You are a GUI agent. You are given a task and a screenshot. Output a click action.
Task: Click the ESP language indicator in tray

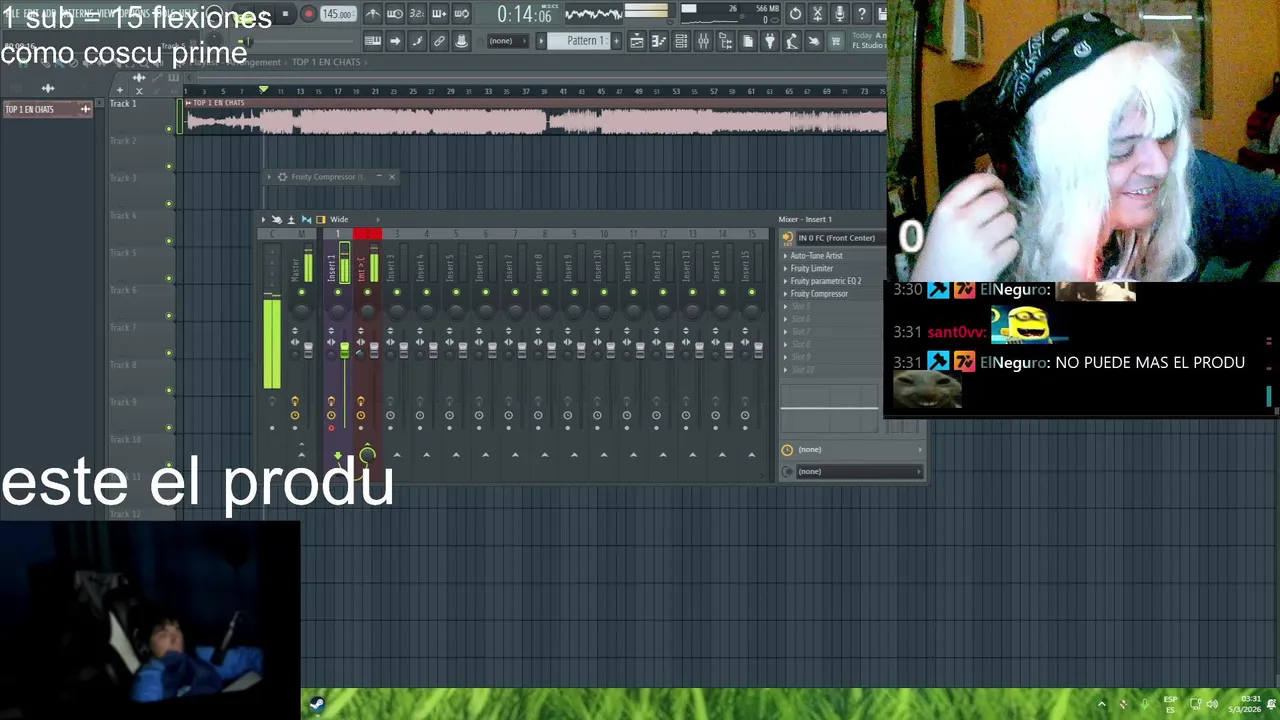[x=1170, y=704]
